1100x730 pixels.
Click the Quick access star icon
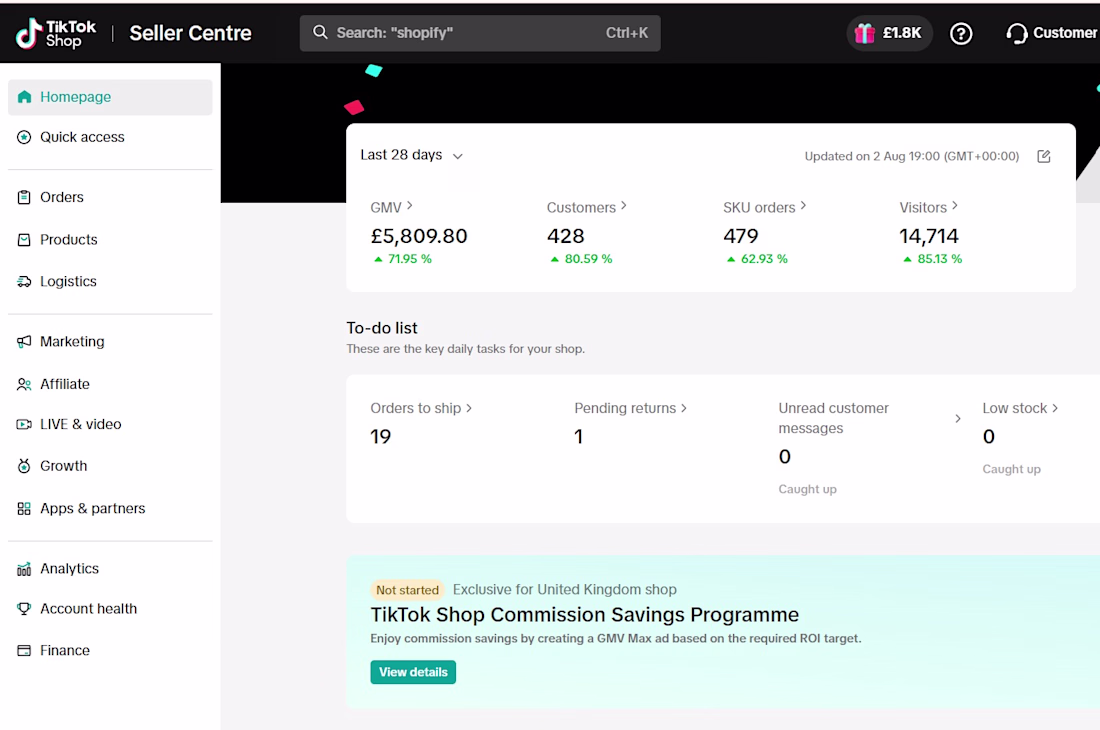(x=24, y=137)
